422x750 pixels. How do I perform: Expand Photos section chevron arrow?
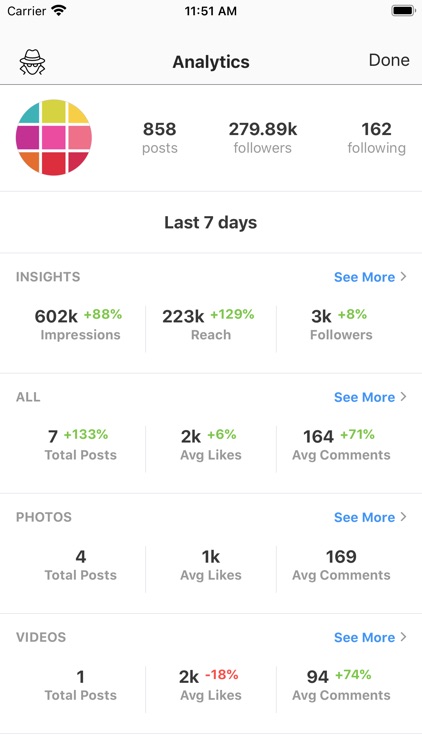(x=403, y=517)
